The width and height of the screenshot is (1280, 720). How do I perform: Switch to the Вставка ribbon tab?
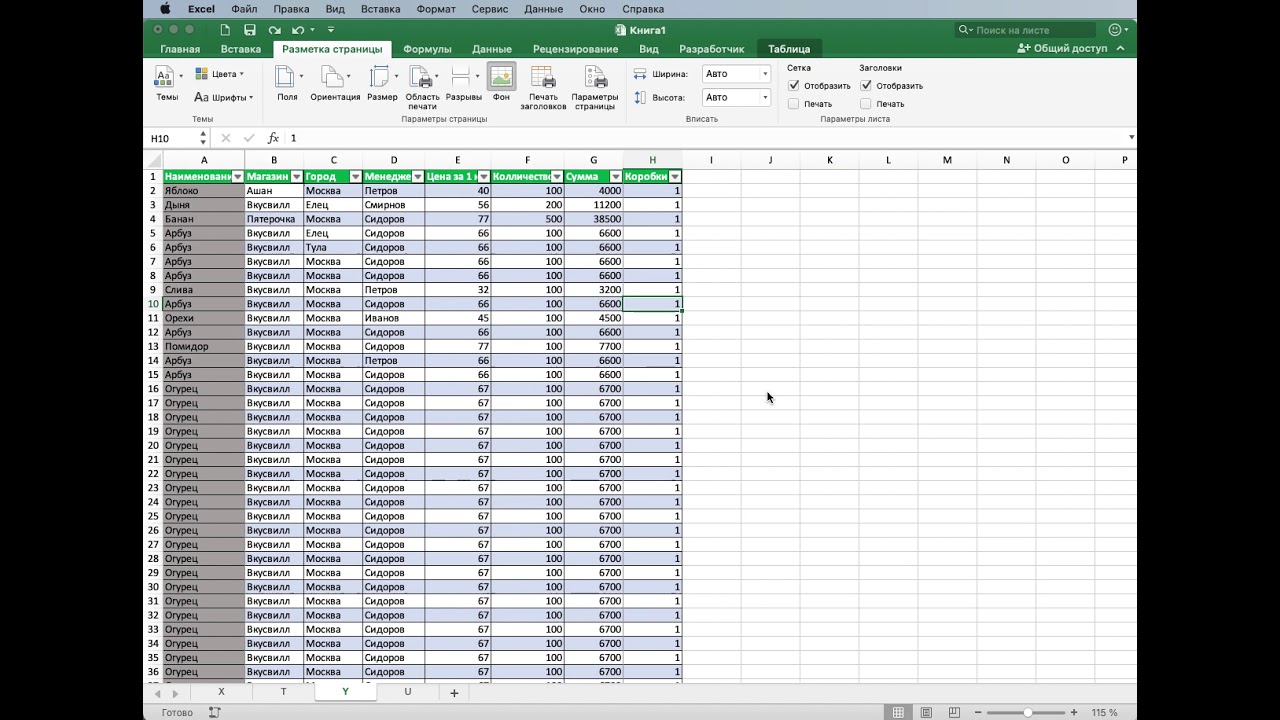point(241,49)
